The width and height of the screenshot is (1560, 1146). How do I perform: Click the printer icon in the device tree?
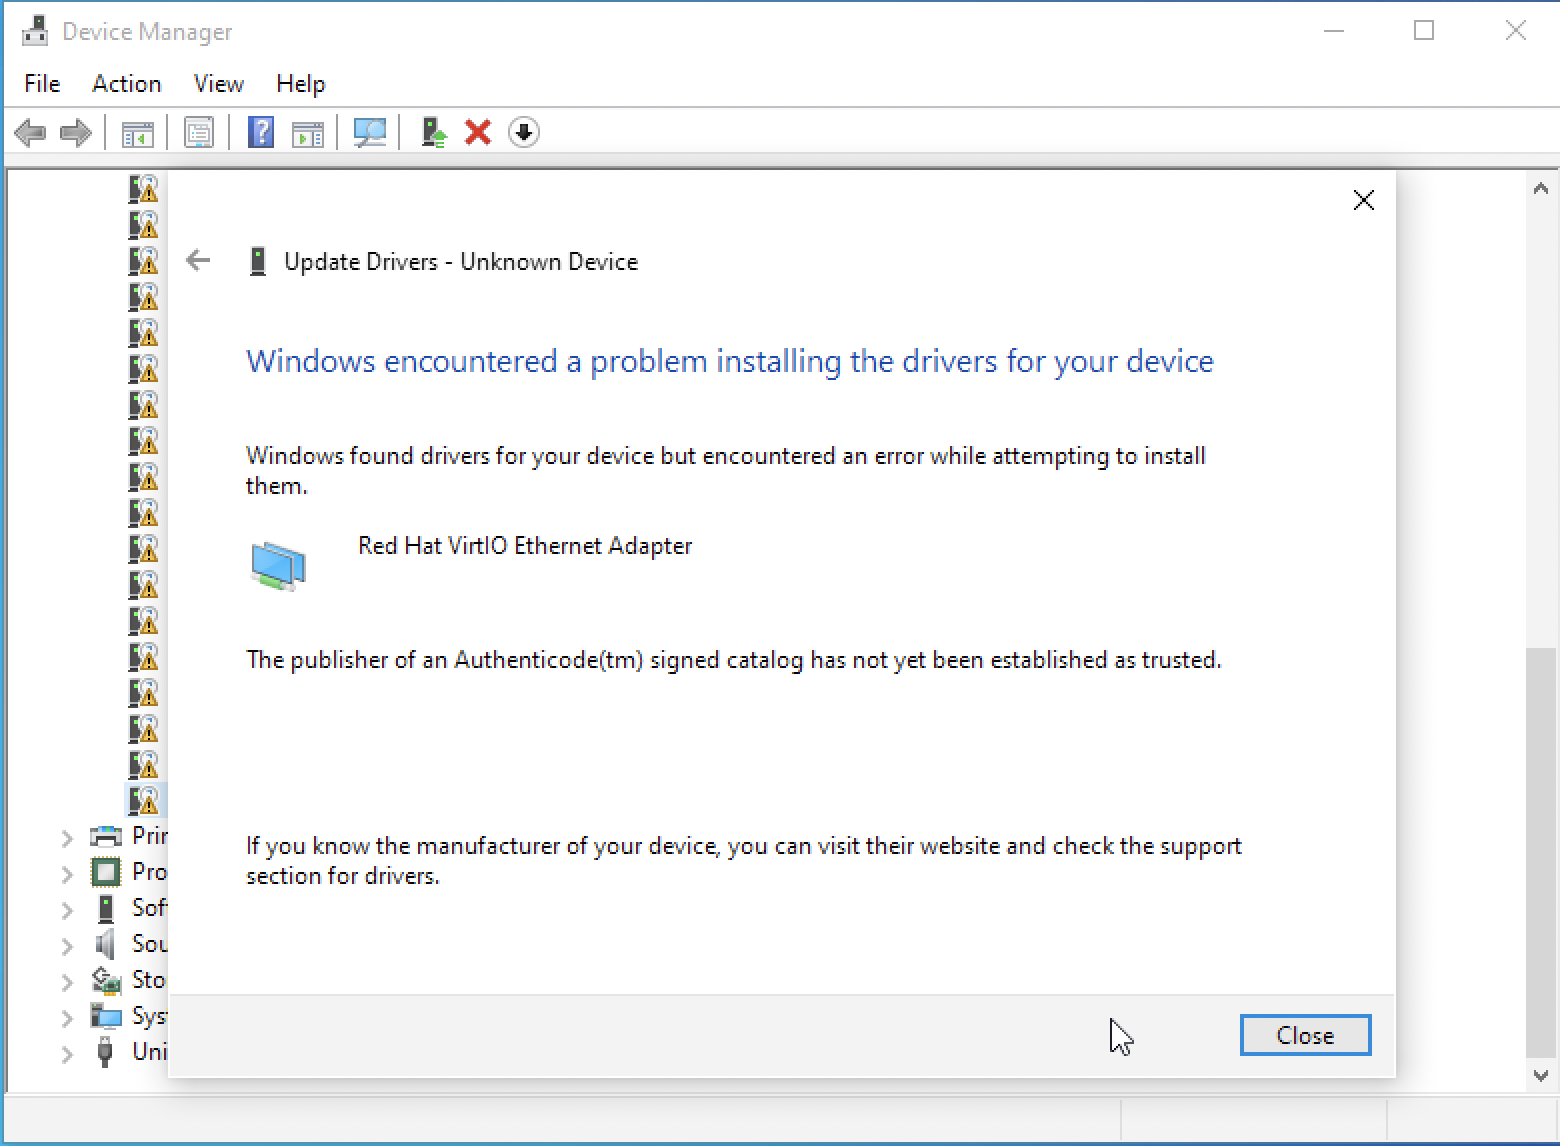pos(106,835)
